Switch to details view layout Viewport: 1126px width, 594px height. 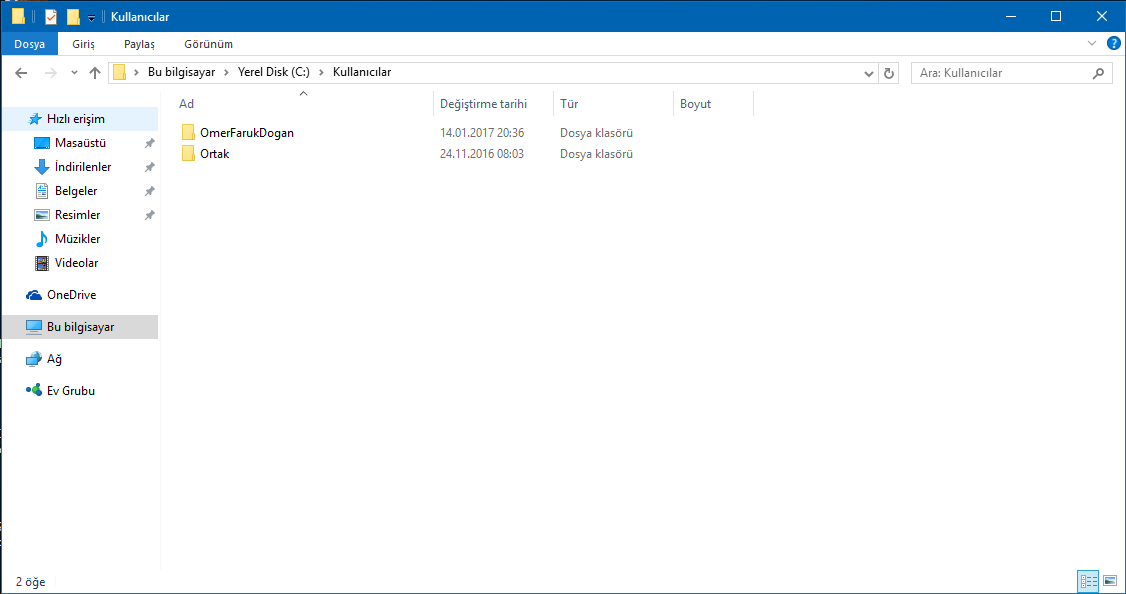[x=1088, y=581]
